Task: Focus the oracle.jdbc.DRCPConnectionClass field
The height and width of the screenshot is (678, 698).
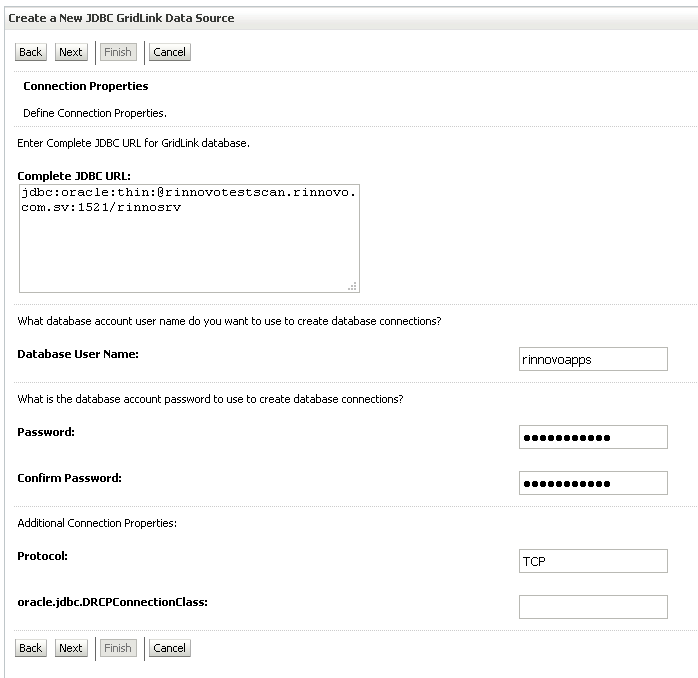Action: (593, 607)
